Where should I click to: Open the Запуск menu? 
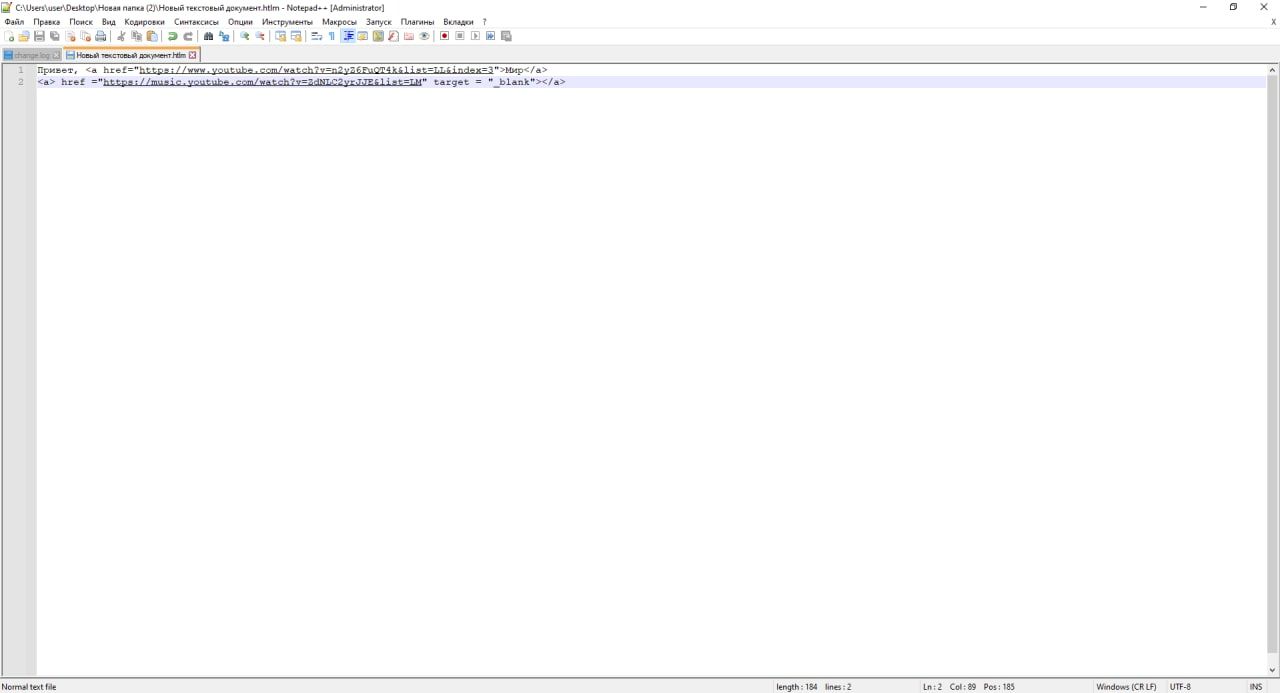379,21
